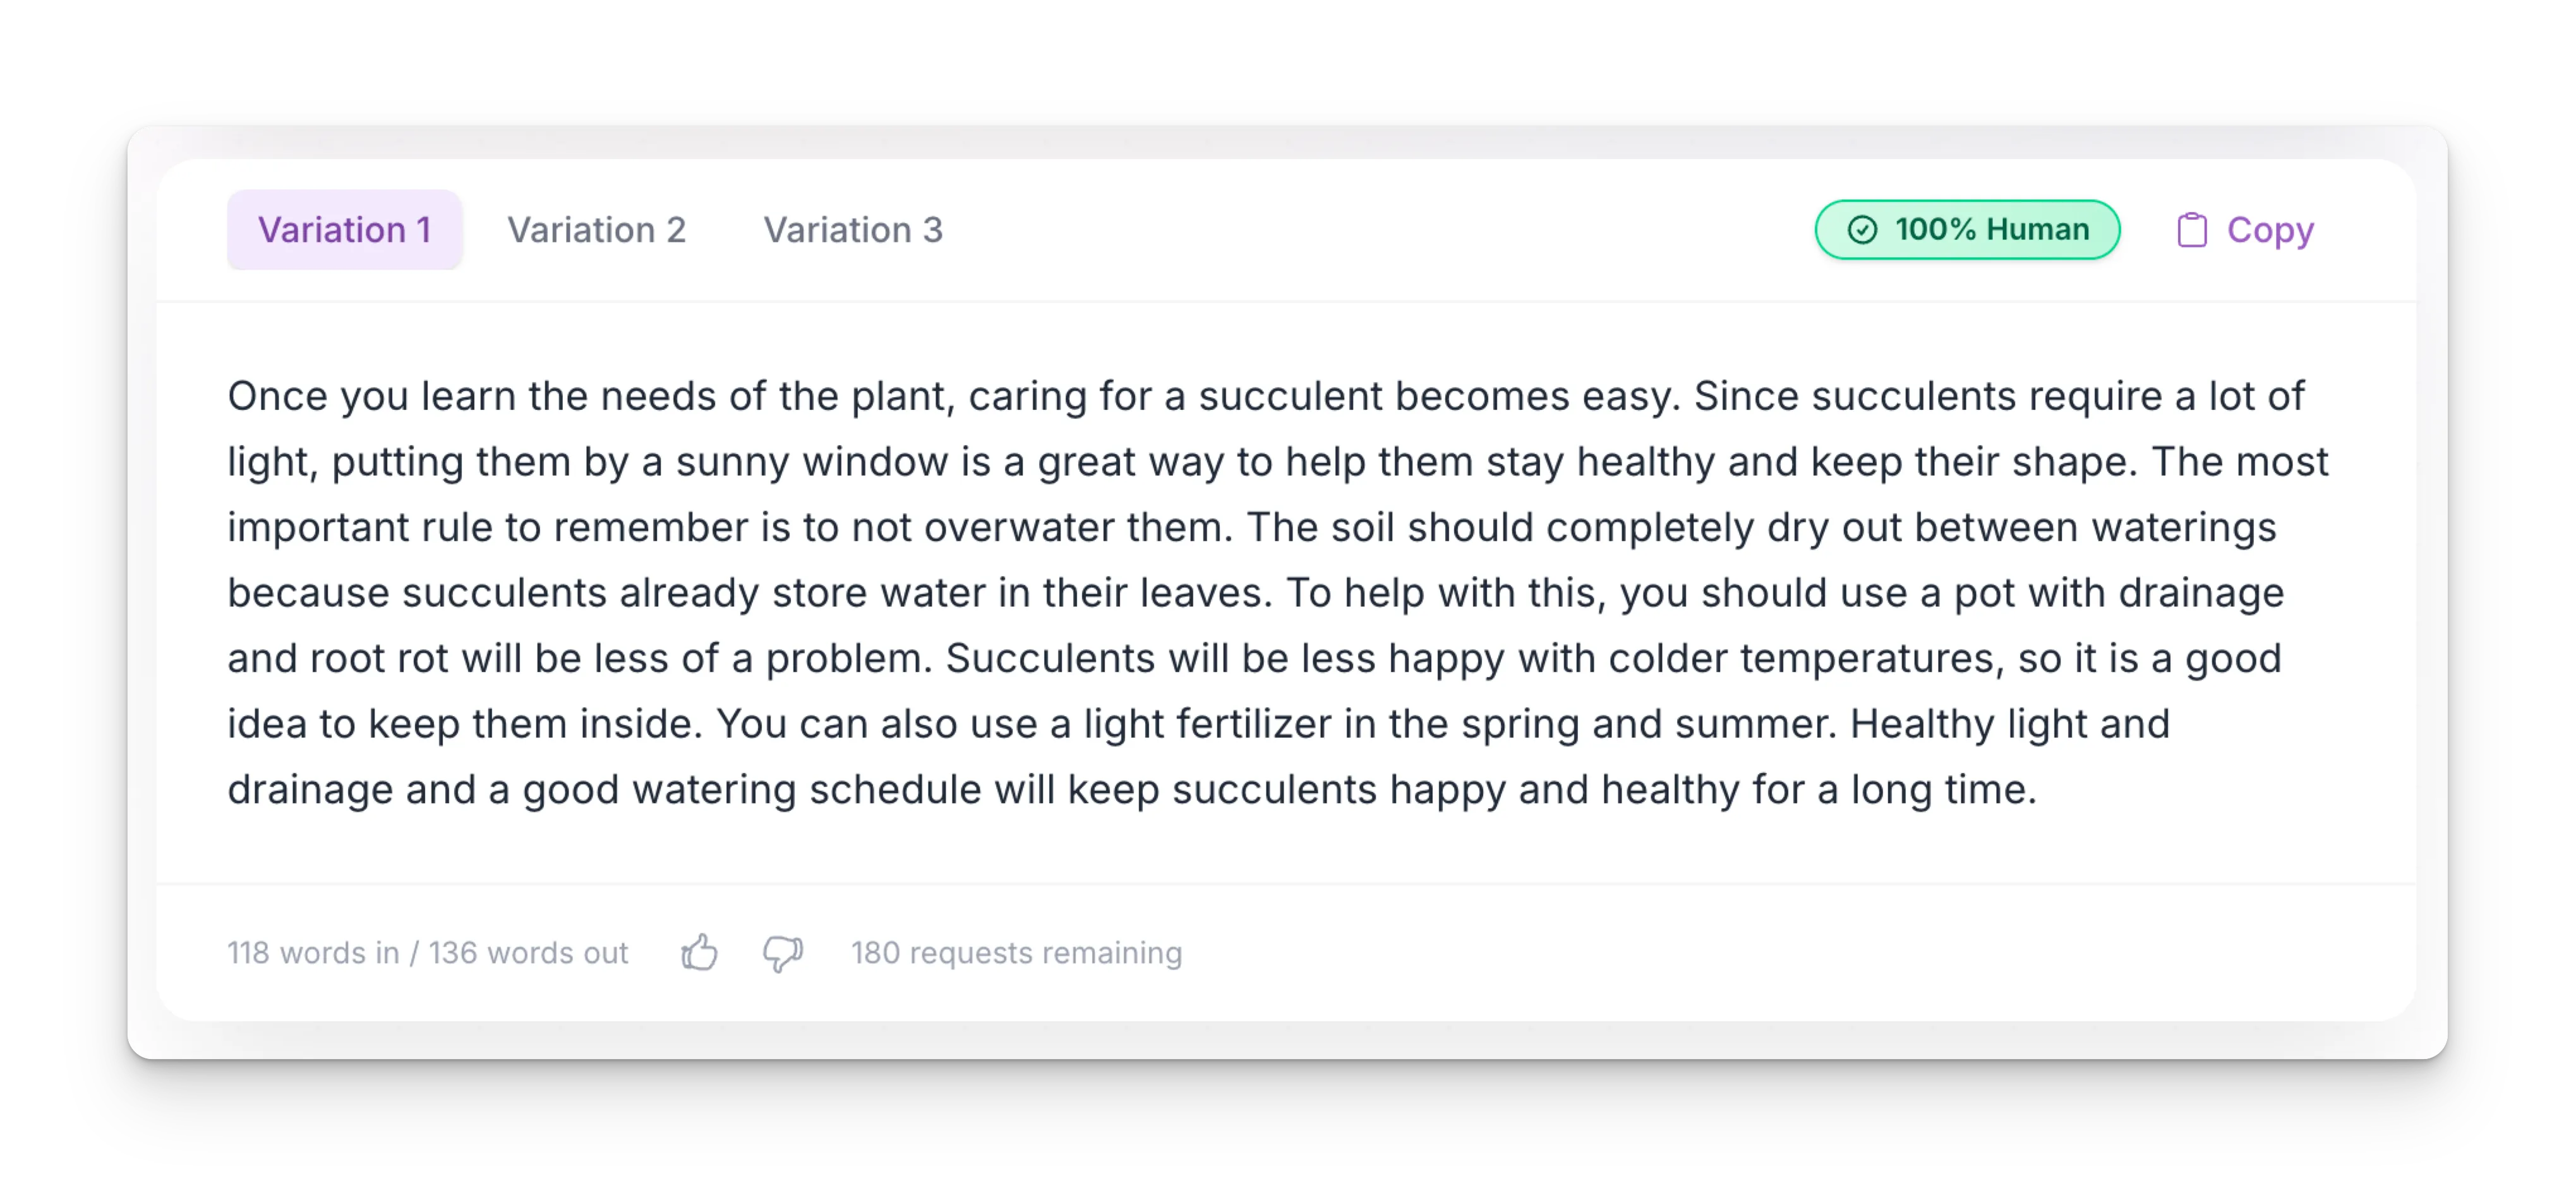Open the Variation 3 tab
The height and width of the screenshot is (1186, 2576).
click(x=853, y=230)
